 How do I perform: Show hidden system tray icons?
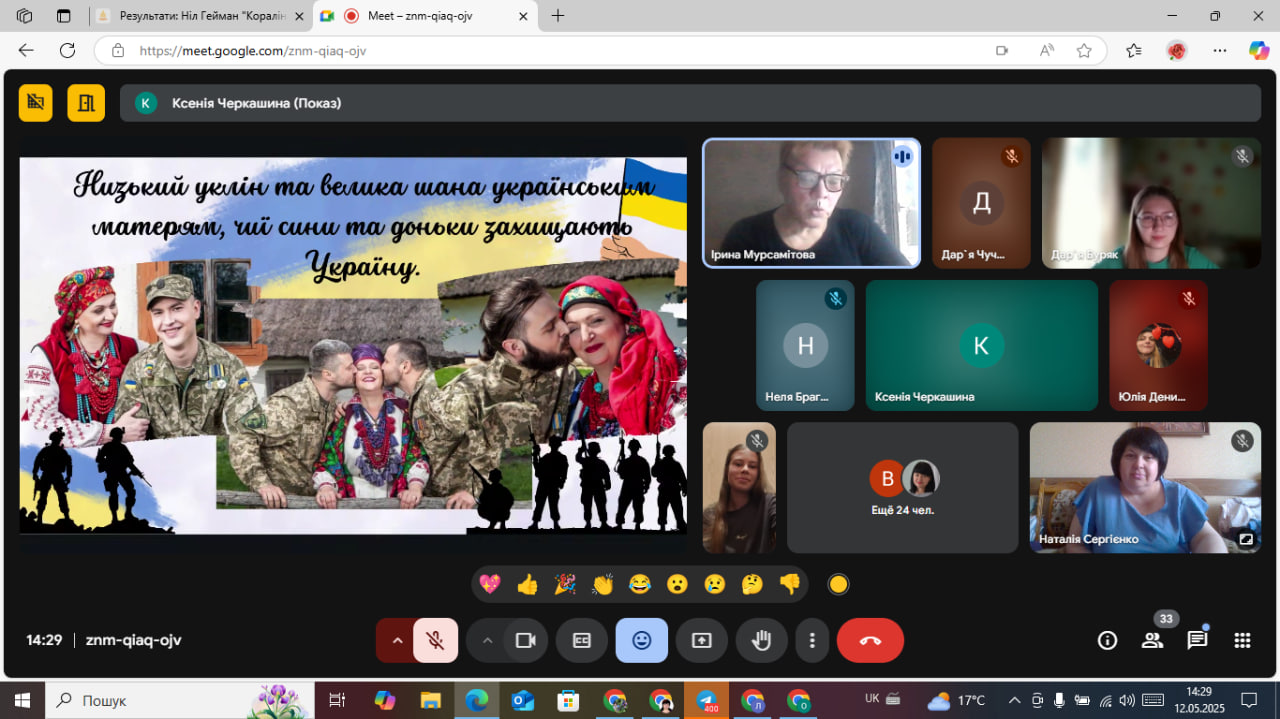pyautogui.click(x=1014, y=700)
